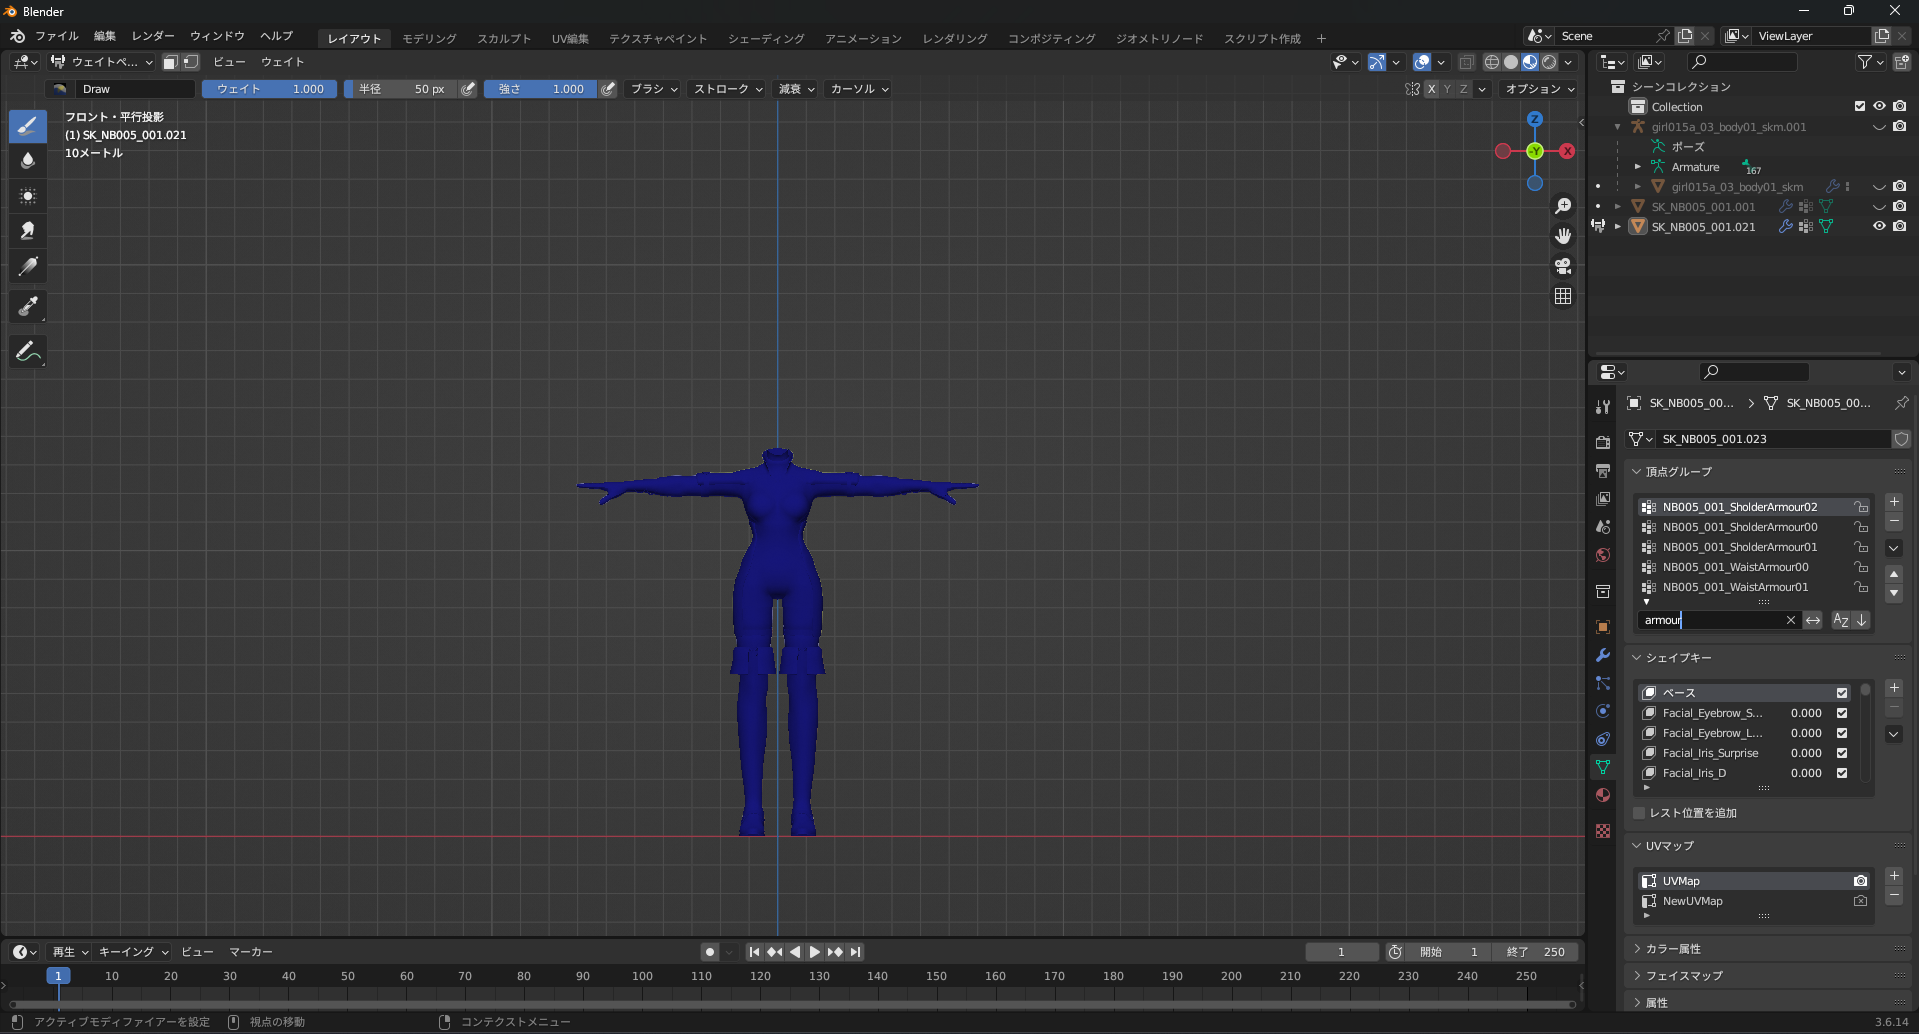Switch to the モデリング workspace tab
Viewport: 1919px width, 1034px height.
429,39
